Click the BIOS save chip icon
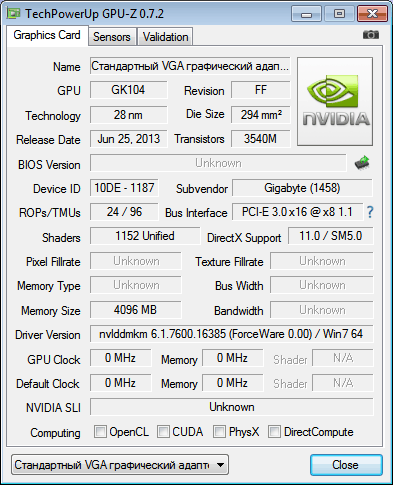Screen dimensions: 393x485 pyautogui.click(x=362, y=163)
